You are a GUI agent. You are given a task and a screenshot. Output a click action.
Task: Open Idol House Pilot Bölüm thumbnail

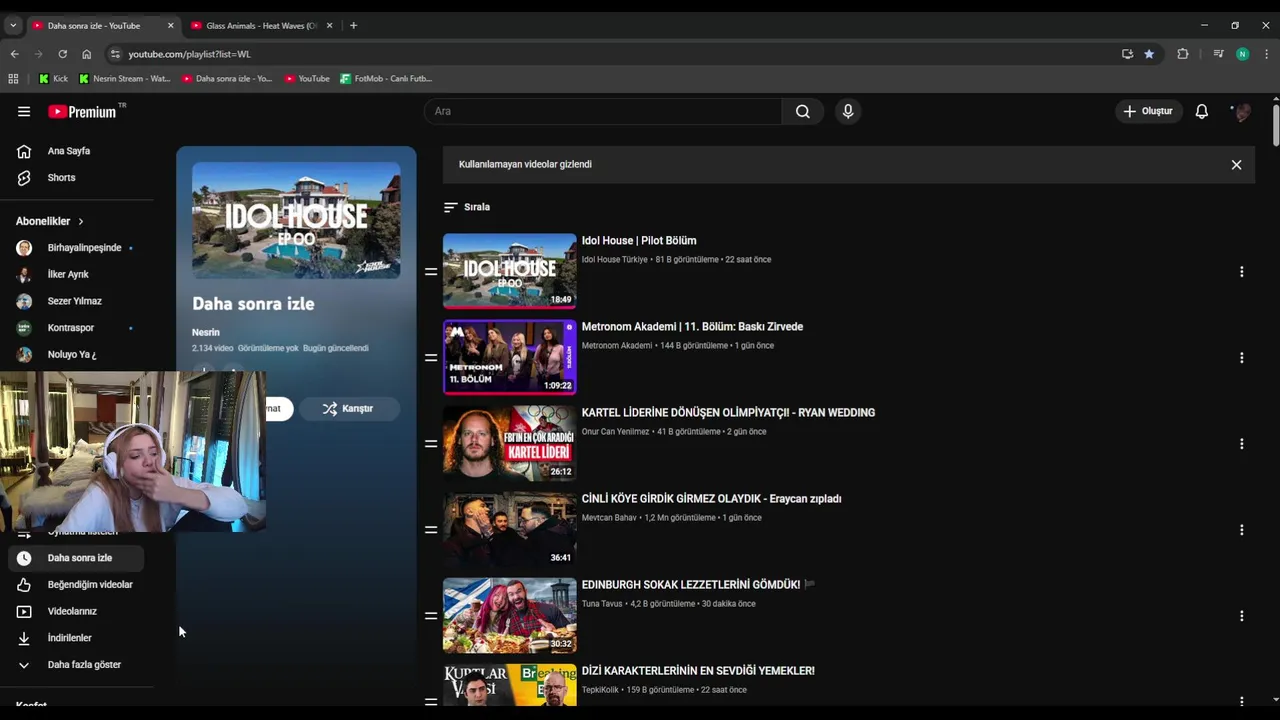pyautogui.click(x=510, y=271)
